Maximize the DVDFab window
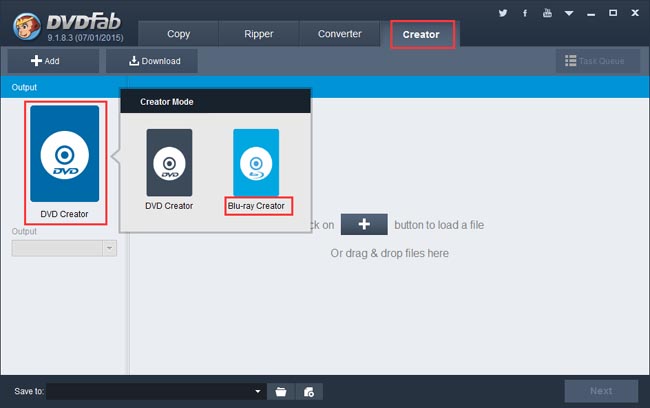Viewport: 650px width, 408px height. coord(613,13)
